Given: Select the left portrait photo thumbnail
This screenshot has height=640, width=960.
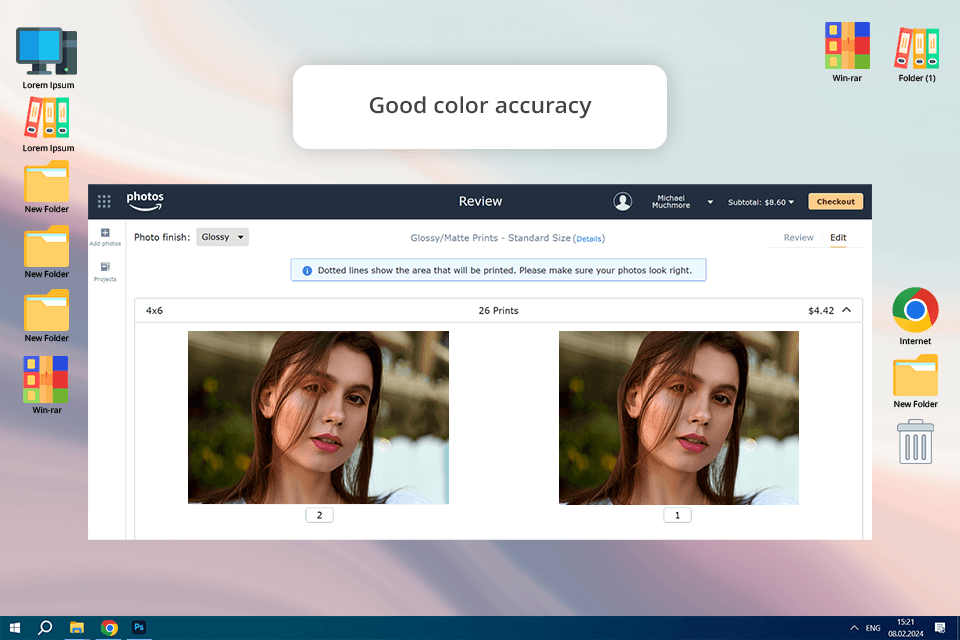Looking at the screenshot, I should (318, 417).
